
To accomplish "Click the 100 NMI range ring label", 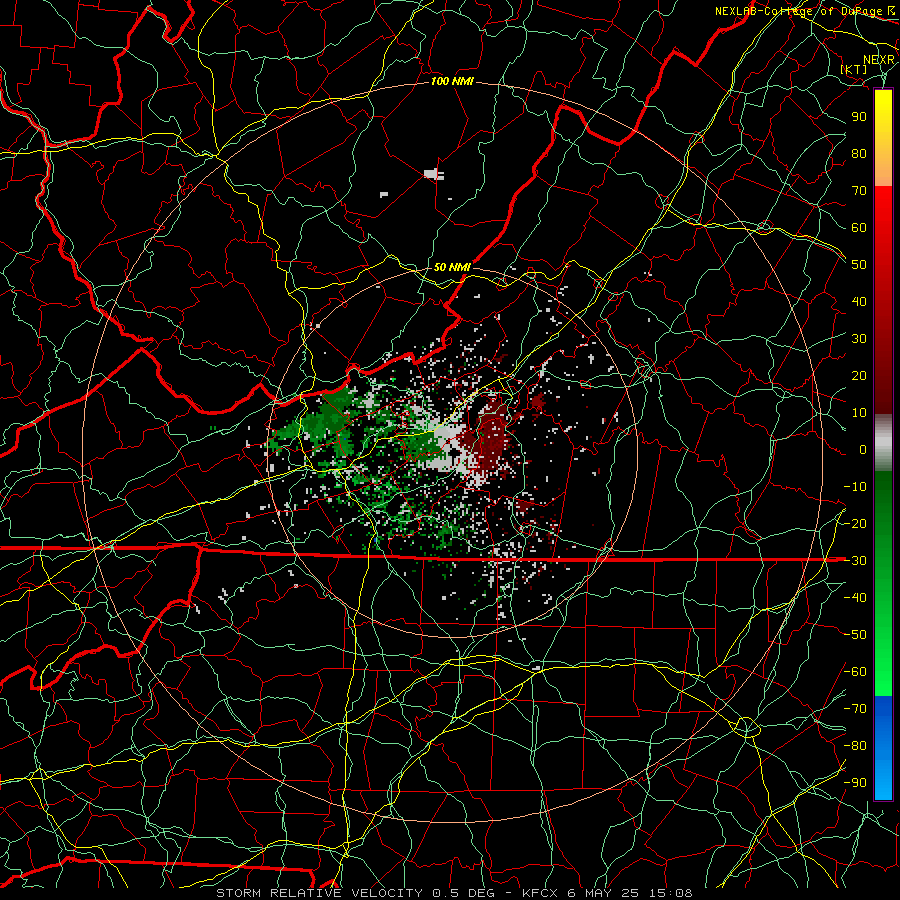I will point(452,82).
